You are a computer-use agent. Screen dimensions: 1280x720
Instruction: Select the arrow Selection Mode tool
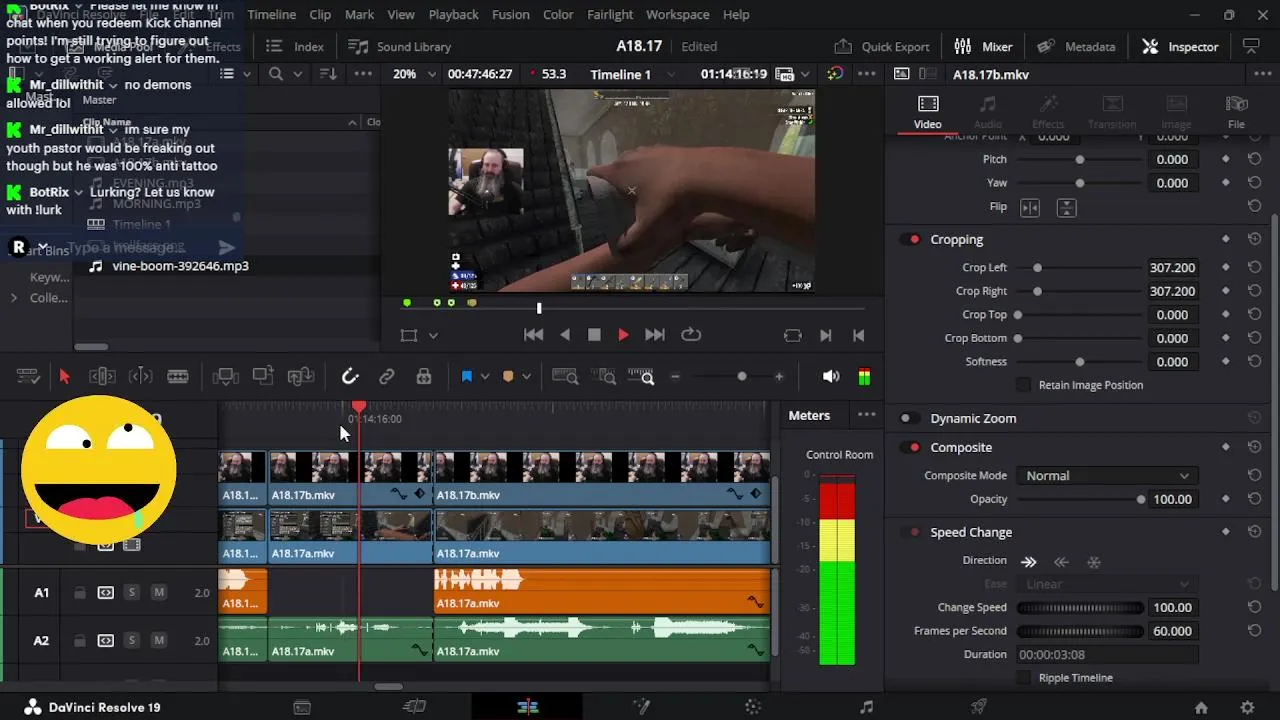[65, 377]
